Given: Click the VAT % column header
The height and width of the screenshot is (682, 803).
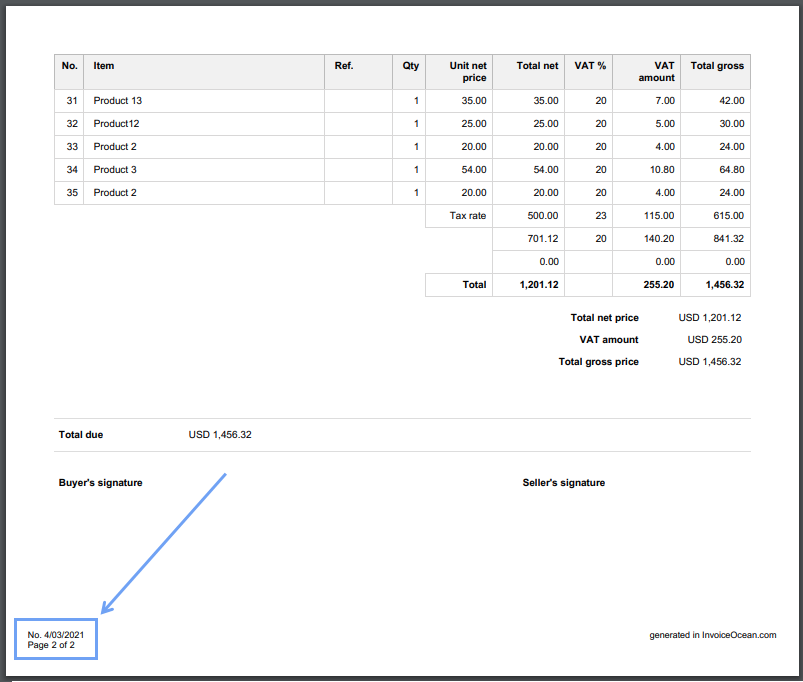Looking at the screenshot, I should [589, 66].
